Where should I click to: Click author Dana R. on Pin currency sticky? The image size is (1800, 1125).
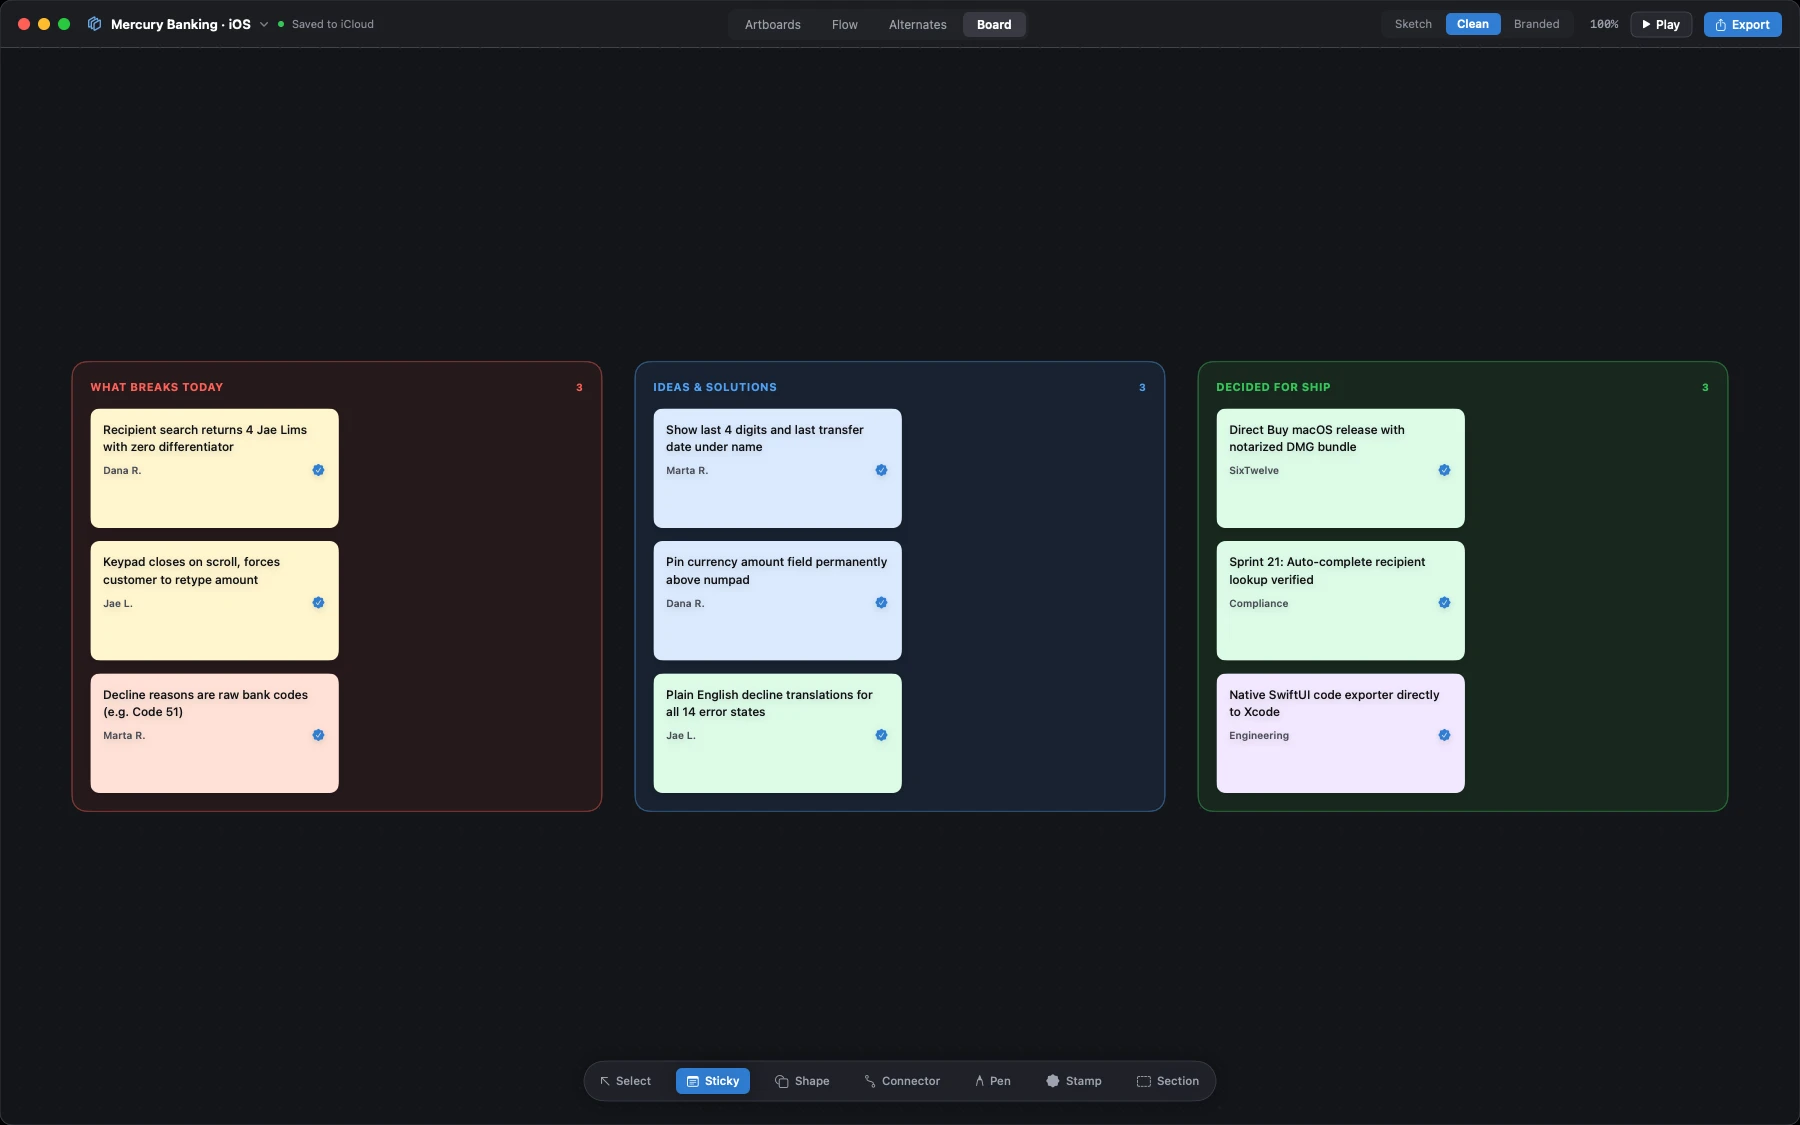pyautogui.click(x=685, y=604)
